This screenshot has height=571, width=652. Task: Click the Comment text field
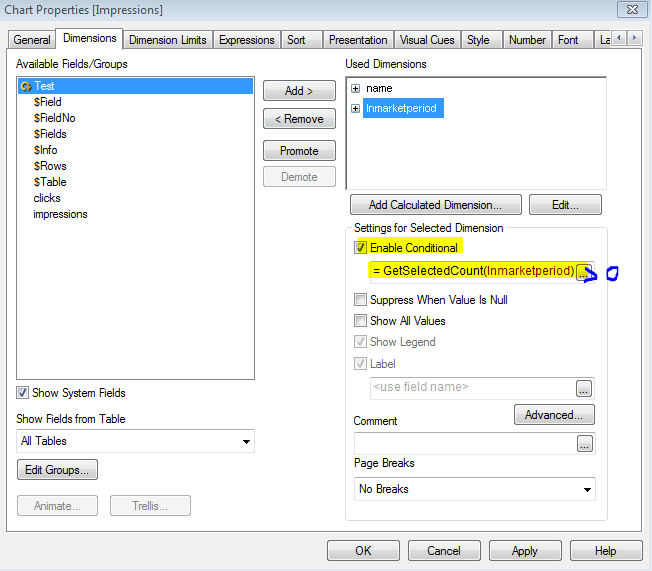pos(465,443)
